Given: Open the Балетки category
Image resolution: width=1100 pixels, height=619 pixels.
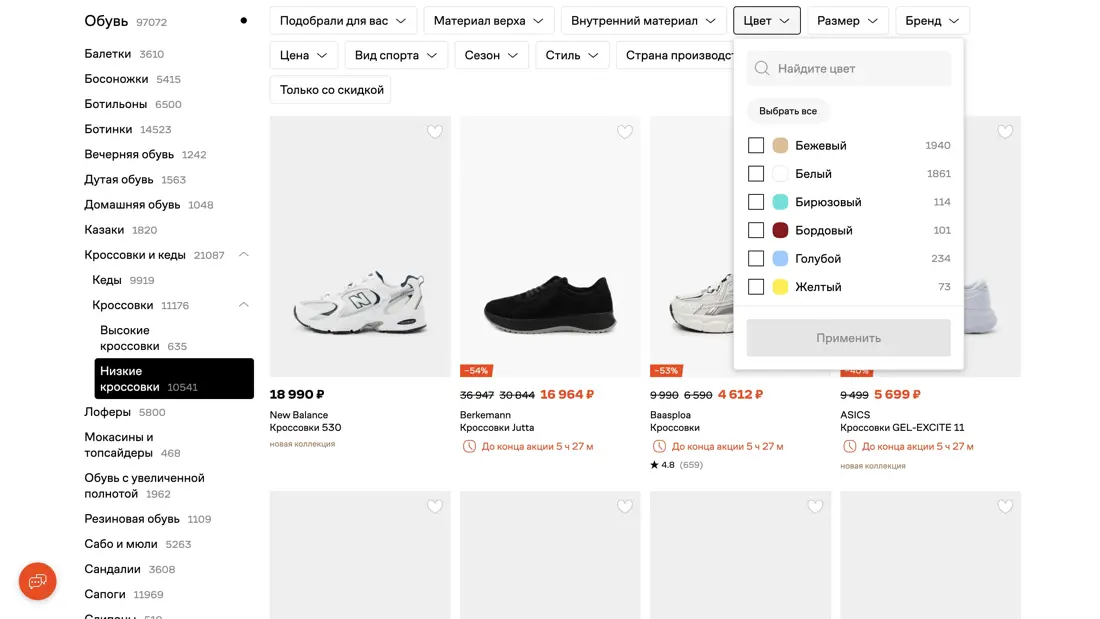Looking at the screenshot, I should tap(108, 54).
